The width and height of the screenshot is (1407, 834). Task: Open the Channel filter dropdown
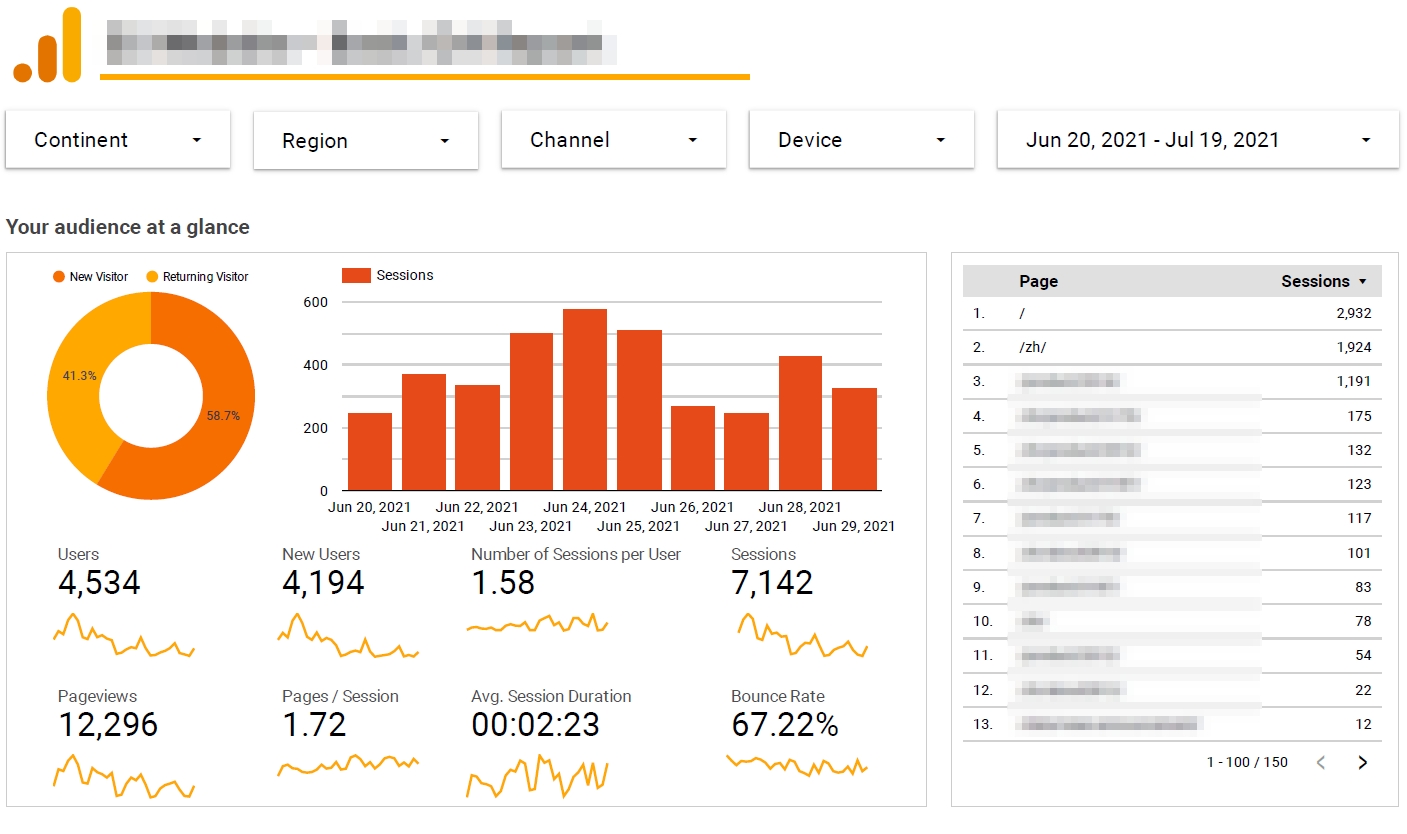pos(613,140)
